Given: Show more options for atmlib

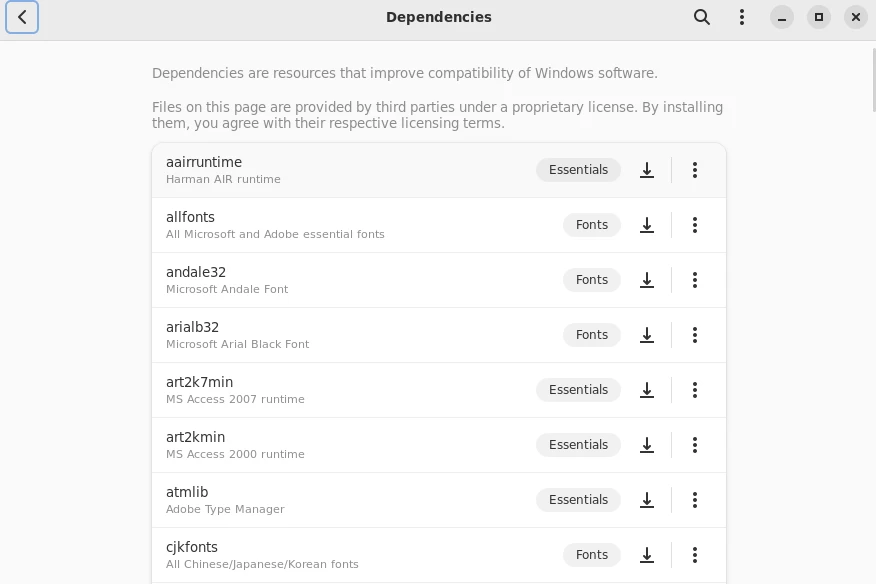Looking at the screenshot, I should coord(695,500).
